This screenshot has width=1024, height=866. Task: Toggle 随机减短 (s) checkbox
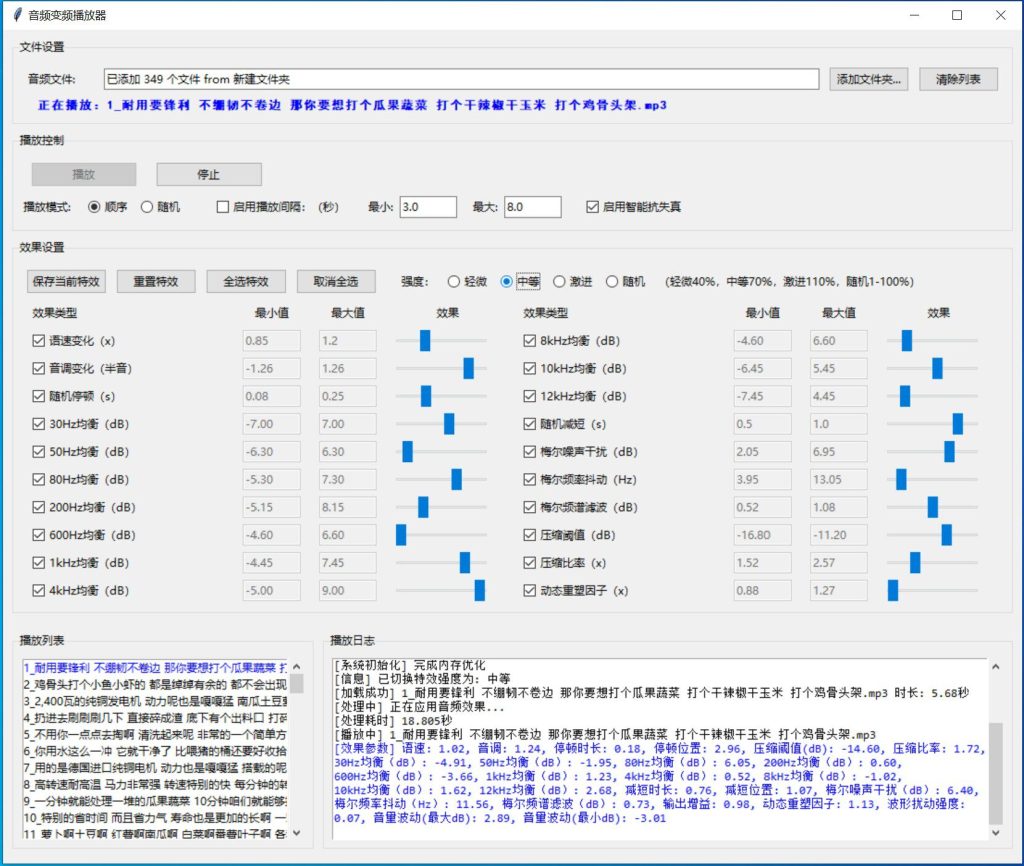(x=530, y=424)
